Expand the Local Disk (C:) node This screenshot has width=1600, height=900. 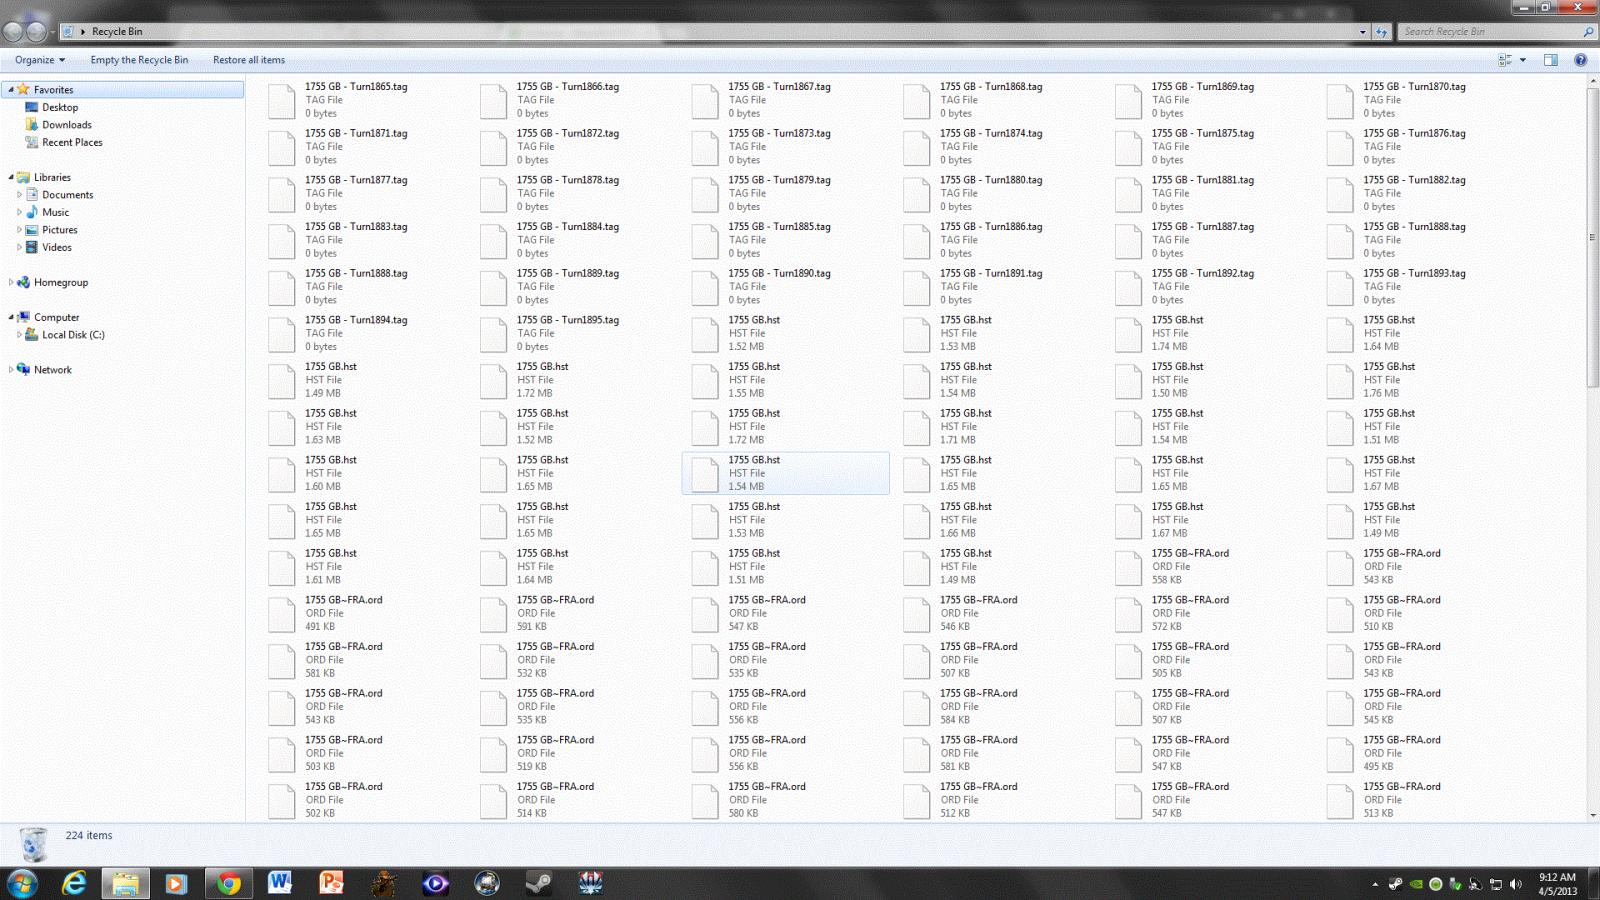pyautogui.click(x=19, y=335)
